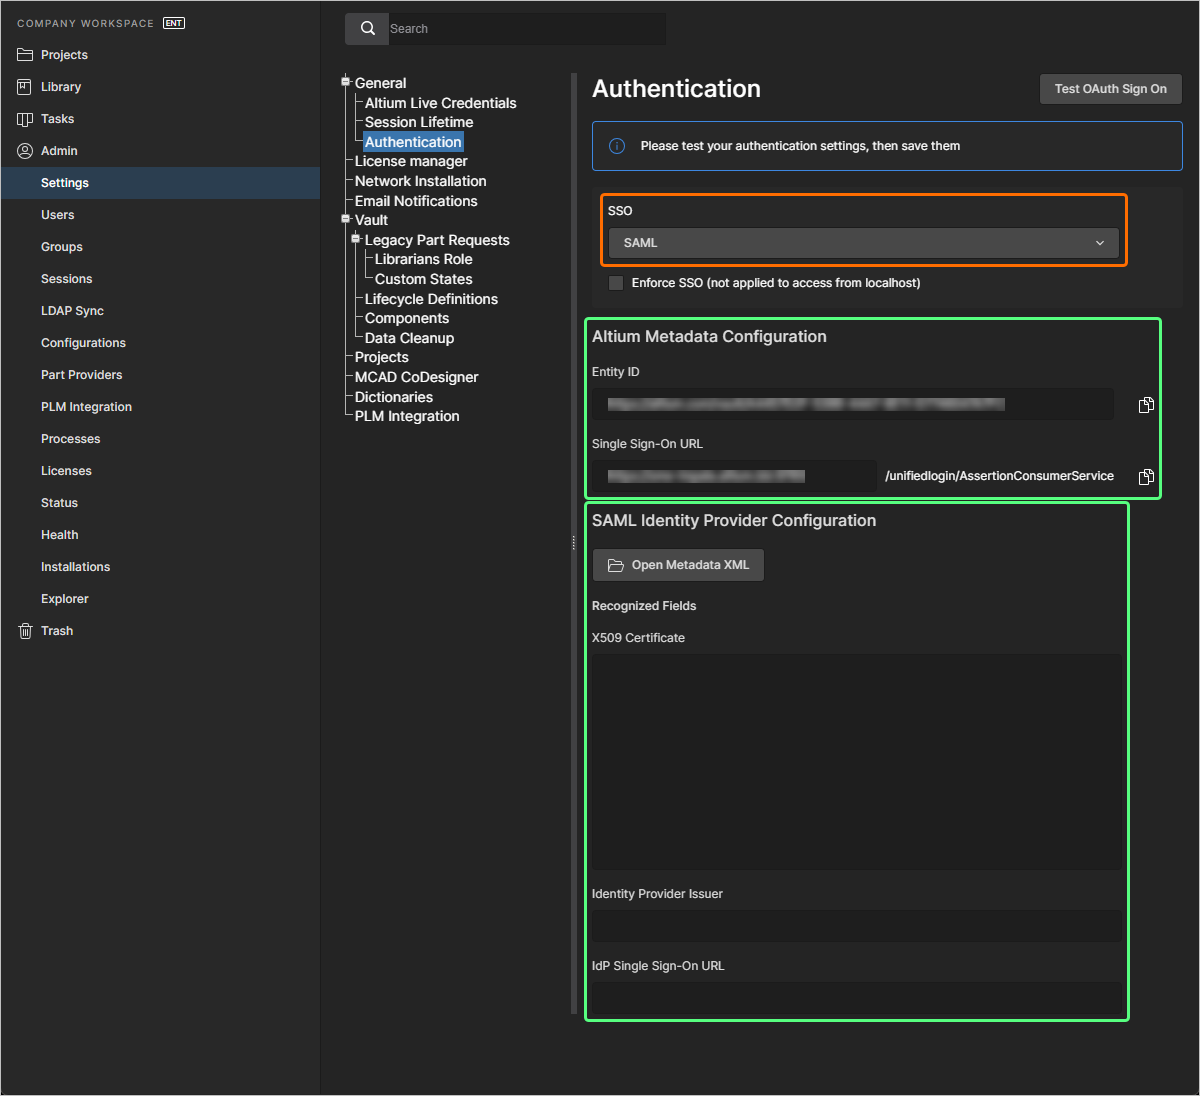The height and width of the screenshot is (1096, 1200).
Task: Collapse the Vault tree node
Action: pyautogui.click(x=346, y=220)
